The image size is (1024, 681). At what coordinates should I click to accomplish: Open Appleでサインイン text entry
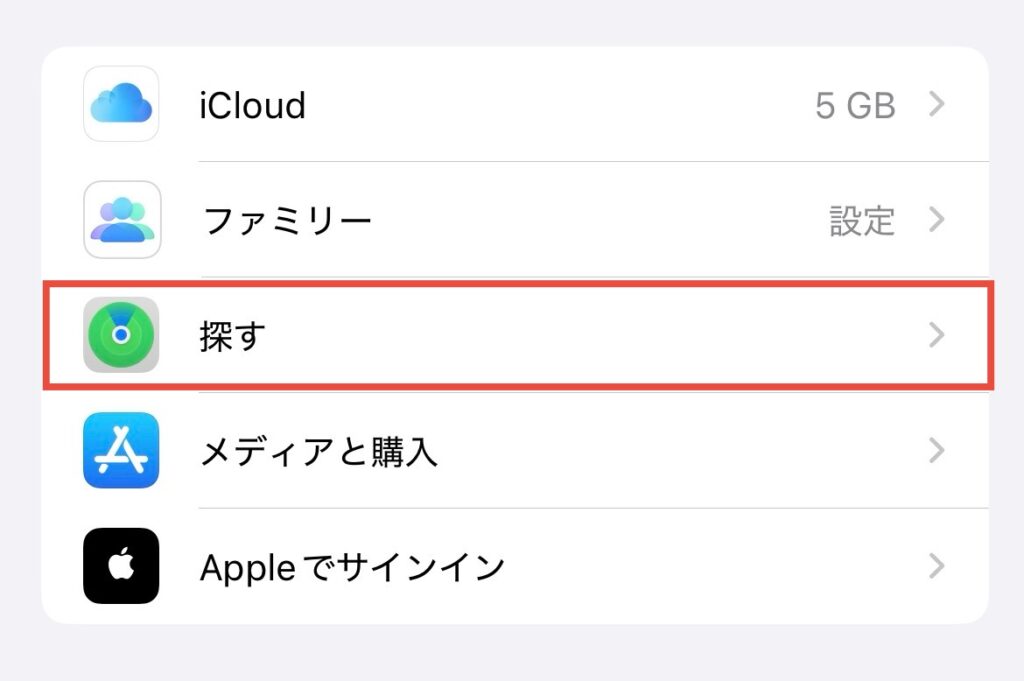coord(352,567)
